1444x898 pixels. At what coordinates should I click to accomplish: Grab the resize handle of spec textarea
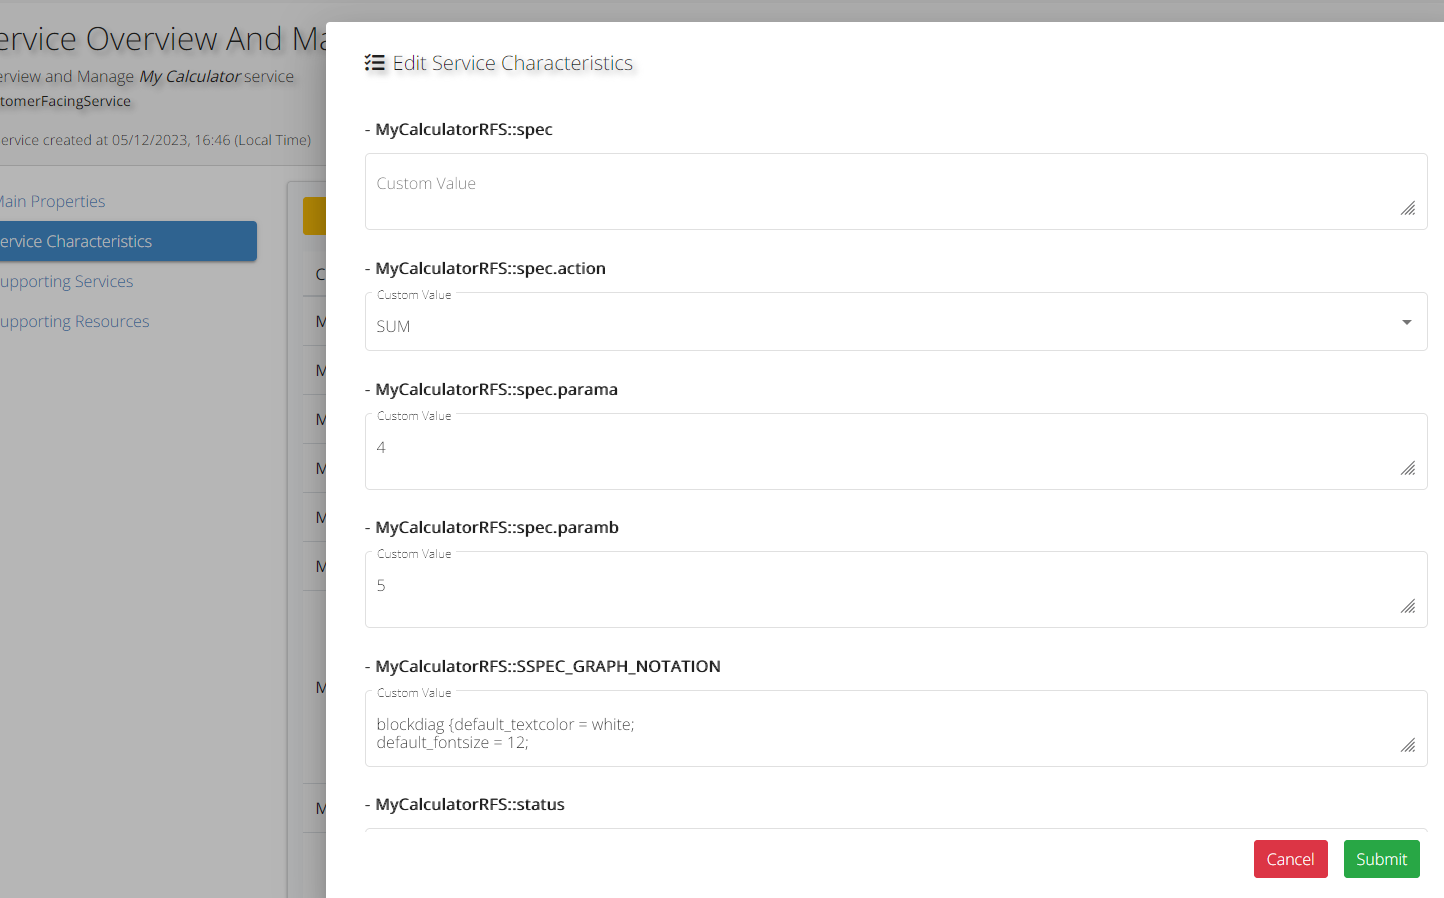point(1408,208)
